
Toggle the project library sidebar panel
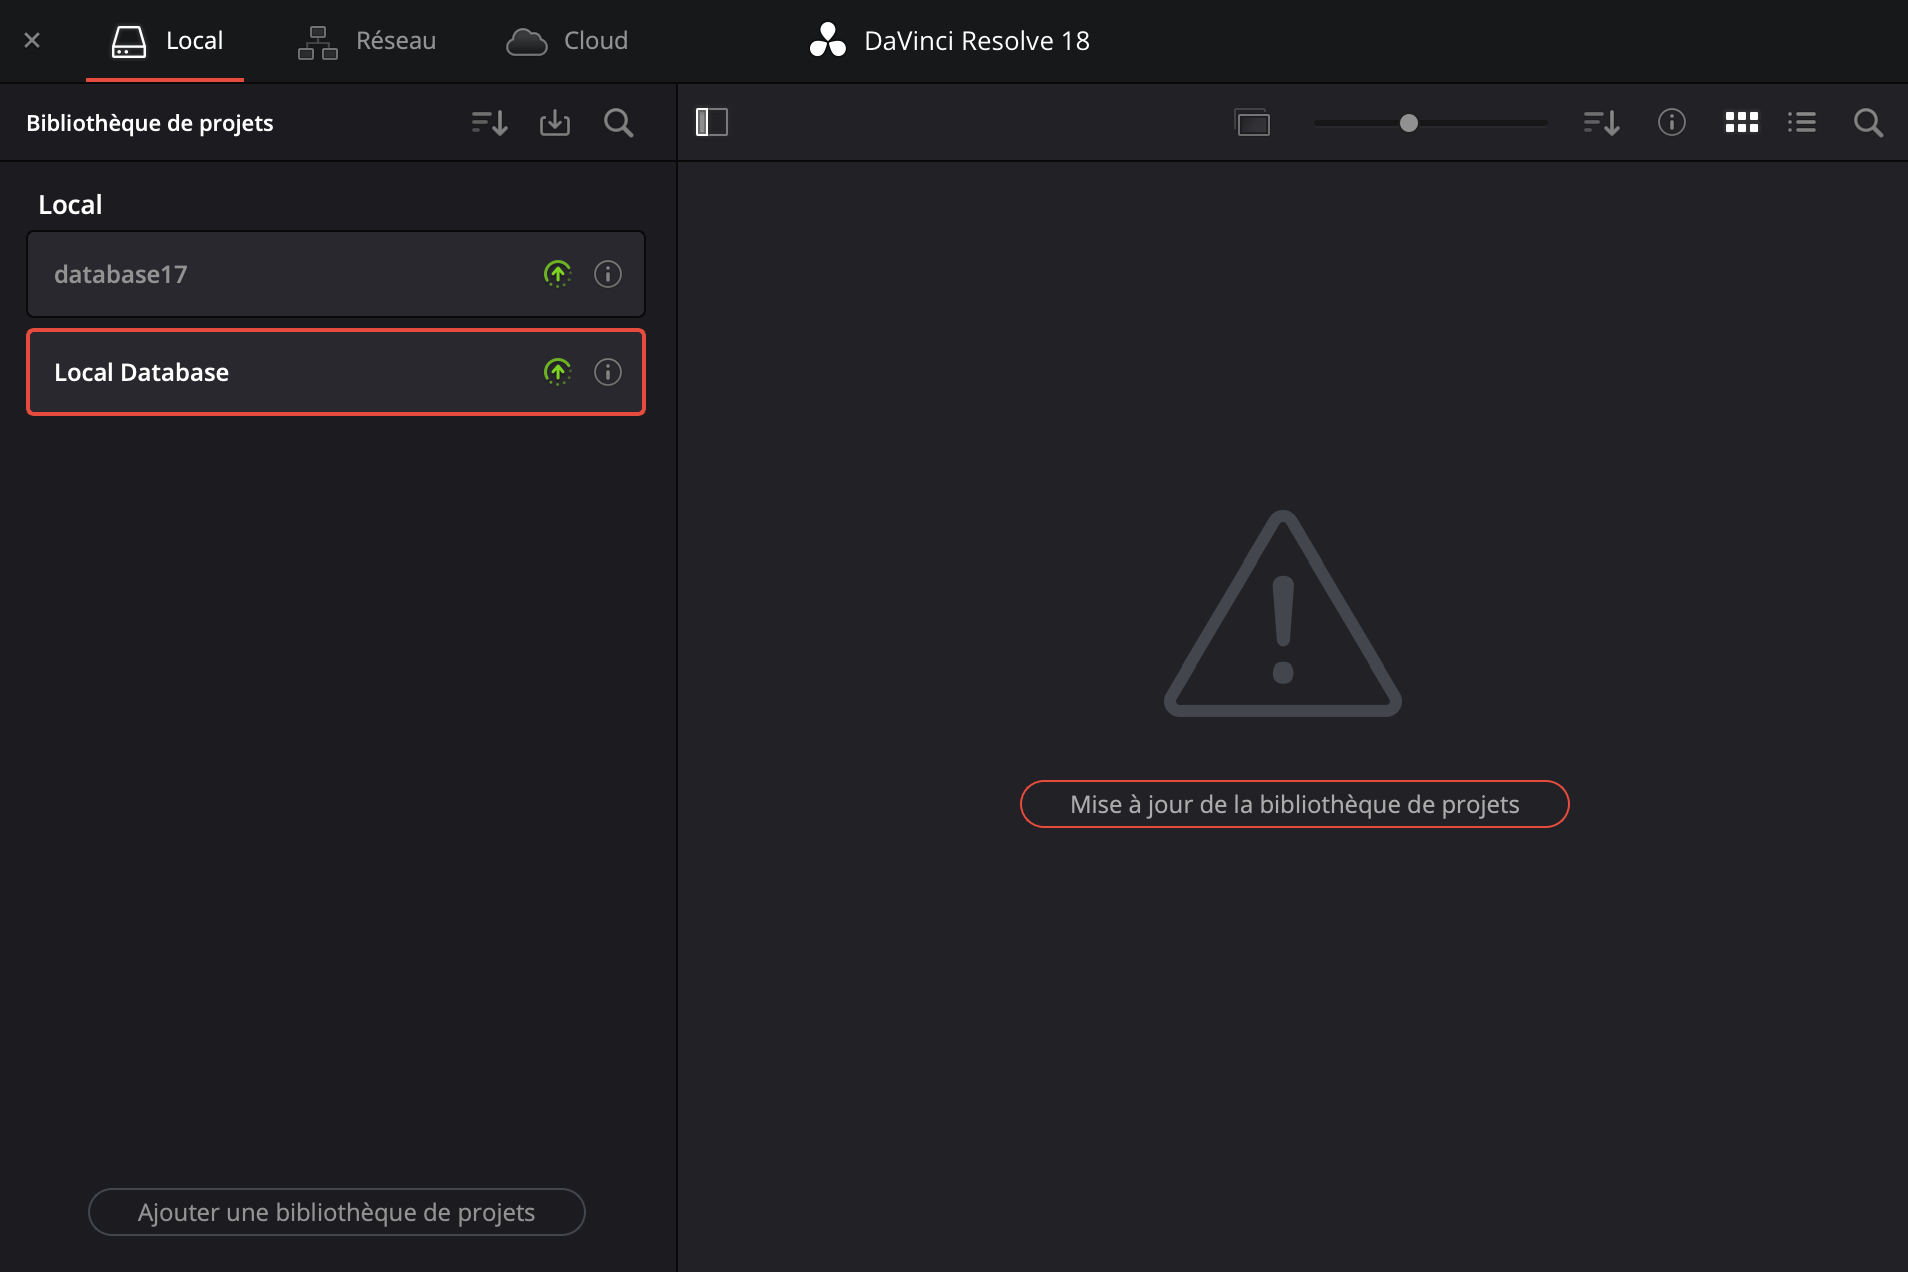pos(712,123)
